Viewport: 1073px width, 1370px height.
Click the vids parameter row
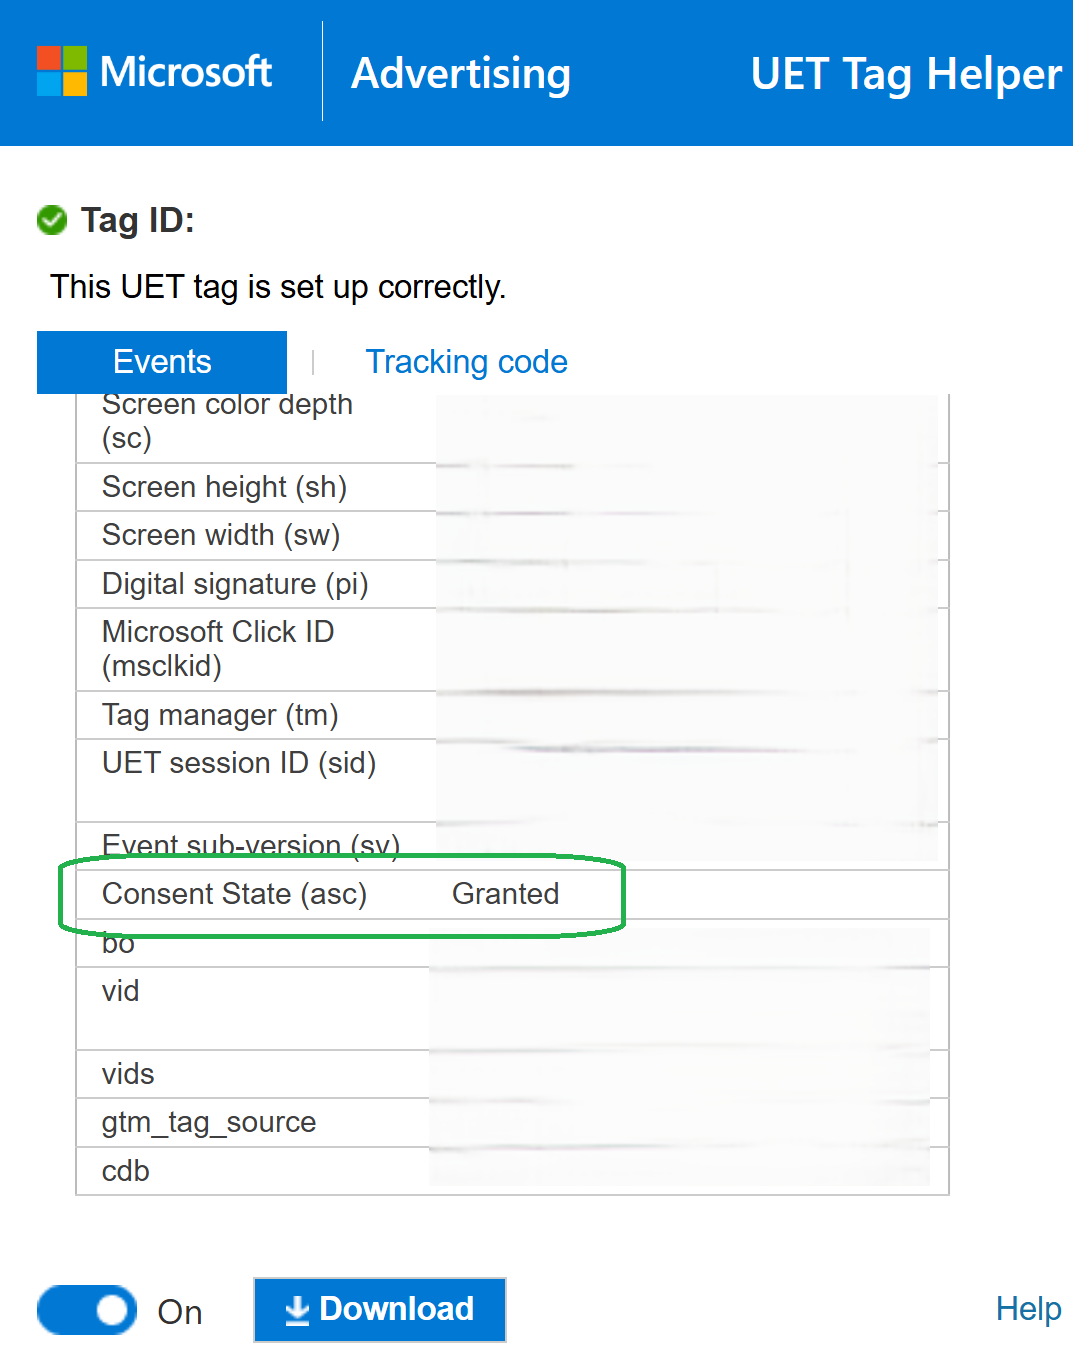(128, 1074)
